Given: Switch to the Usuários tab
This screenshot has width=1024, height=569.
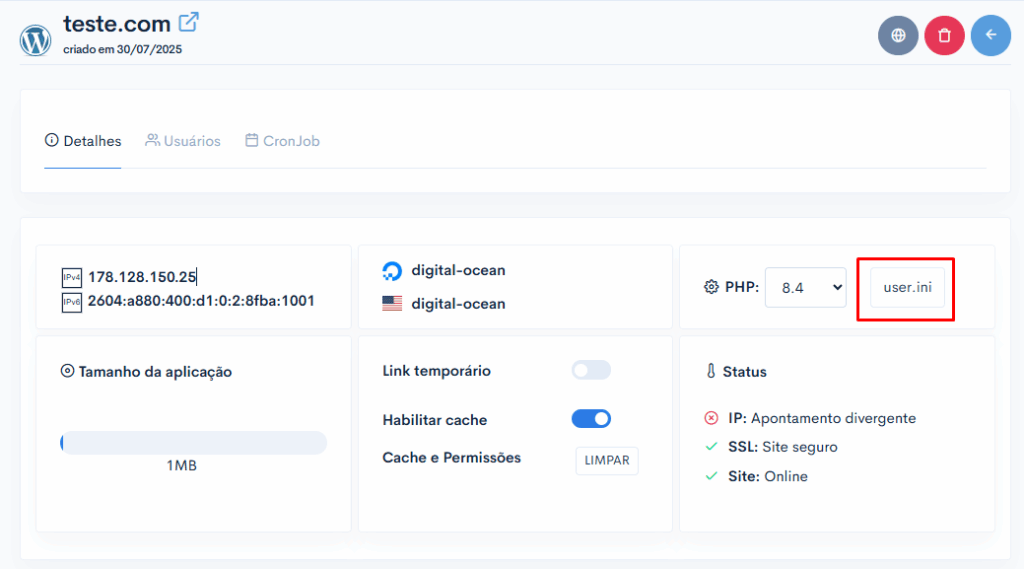Looking at the screenshot, I should pos(183,141).
